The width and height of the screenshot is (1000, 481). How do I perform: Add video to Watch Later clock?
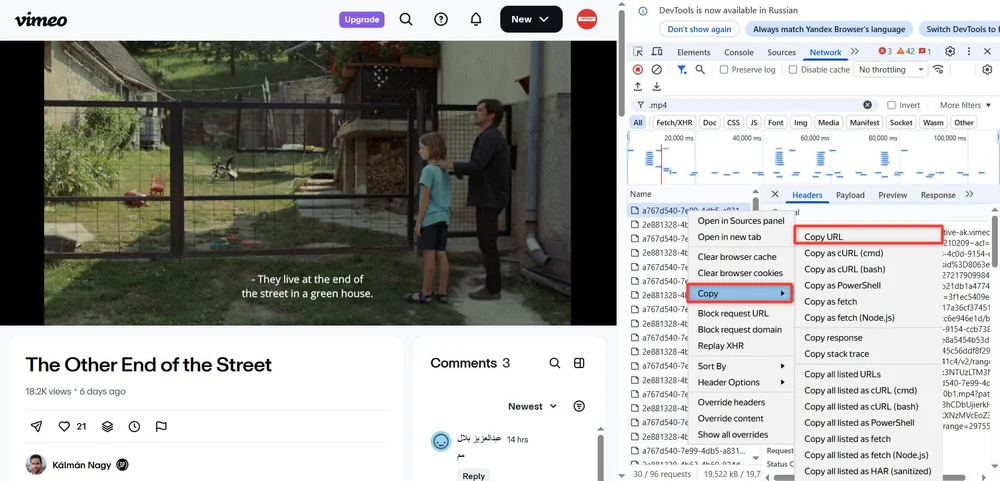(134, 426)
